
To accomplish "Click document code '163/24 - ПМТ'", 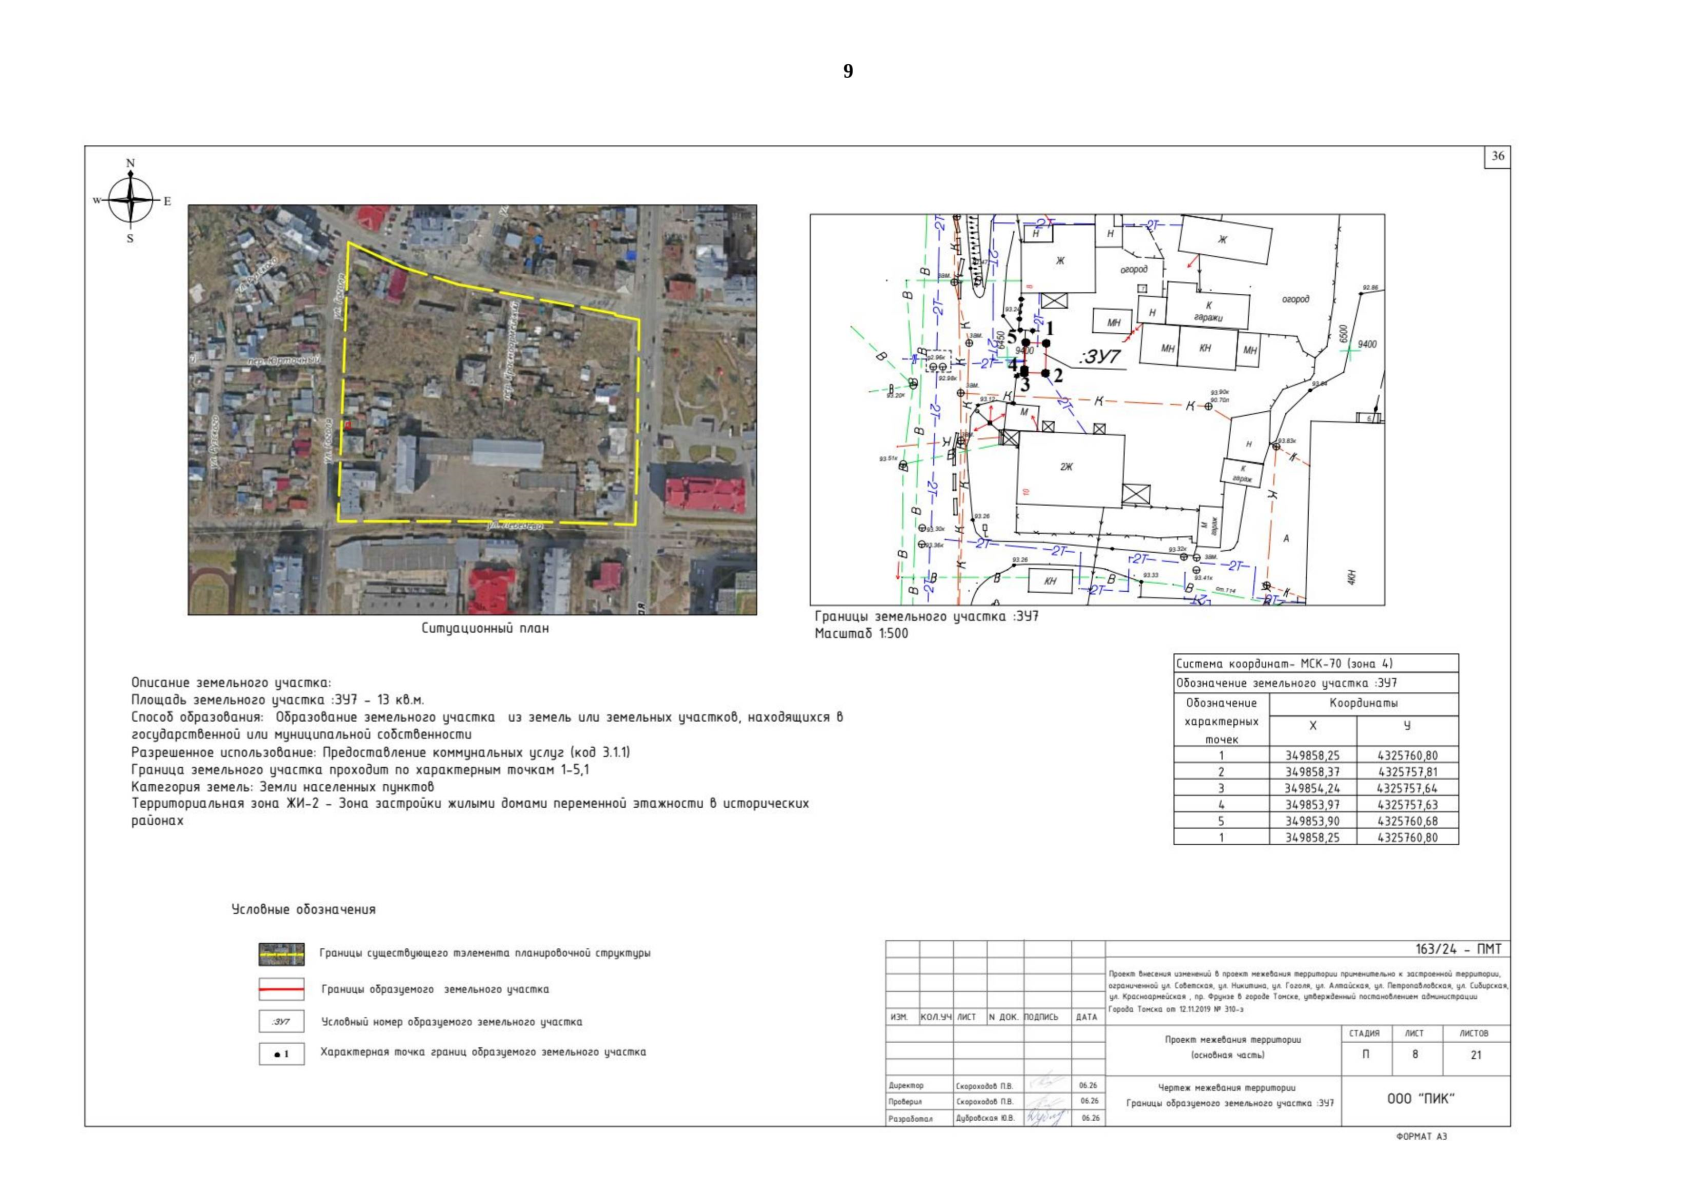I will [1458, 950].
